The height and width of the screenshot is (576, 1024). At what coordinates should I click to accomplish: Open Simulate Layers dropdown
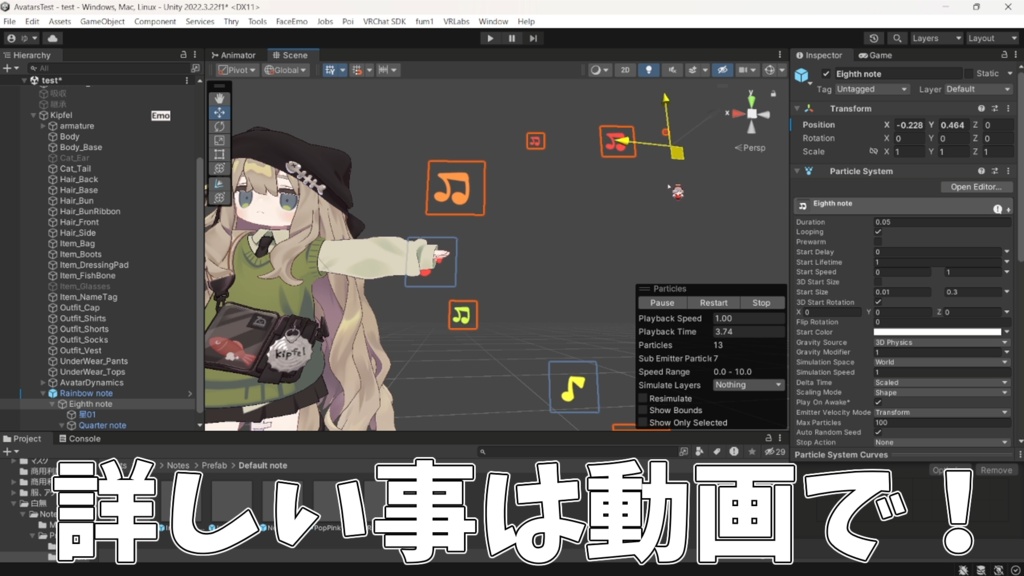(748, 385)
